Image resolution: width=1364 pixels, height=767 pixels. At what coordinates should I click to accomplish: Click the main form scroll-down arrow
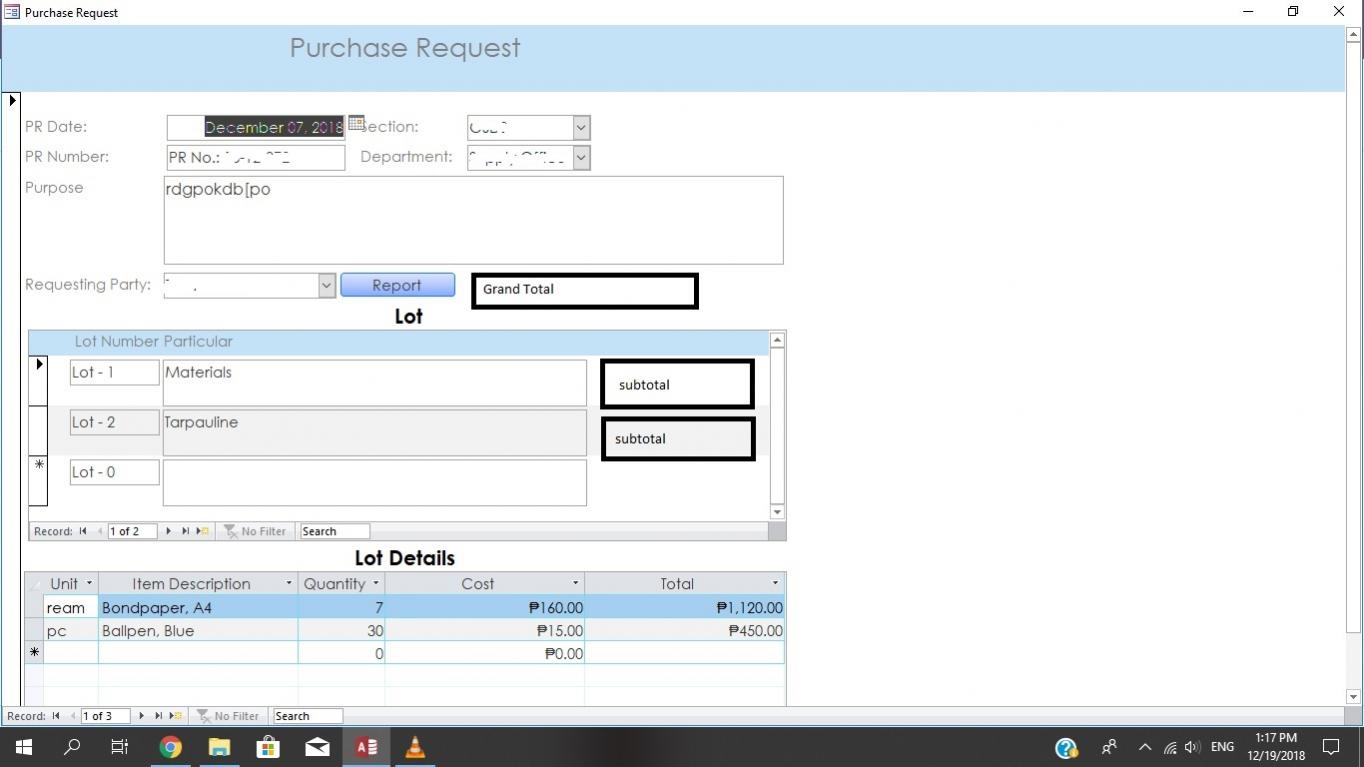coord(1354,697)
